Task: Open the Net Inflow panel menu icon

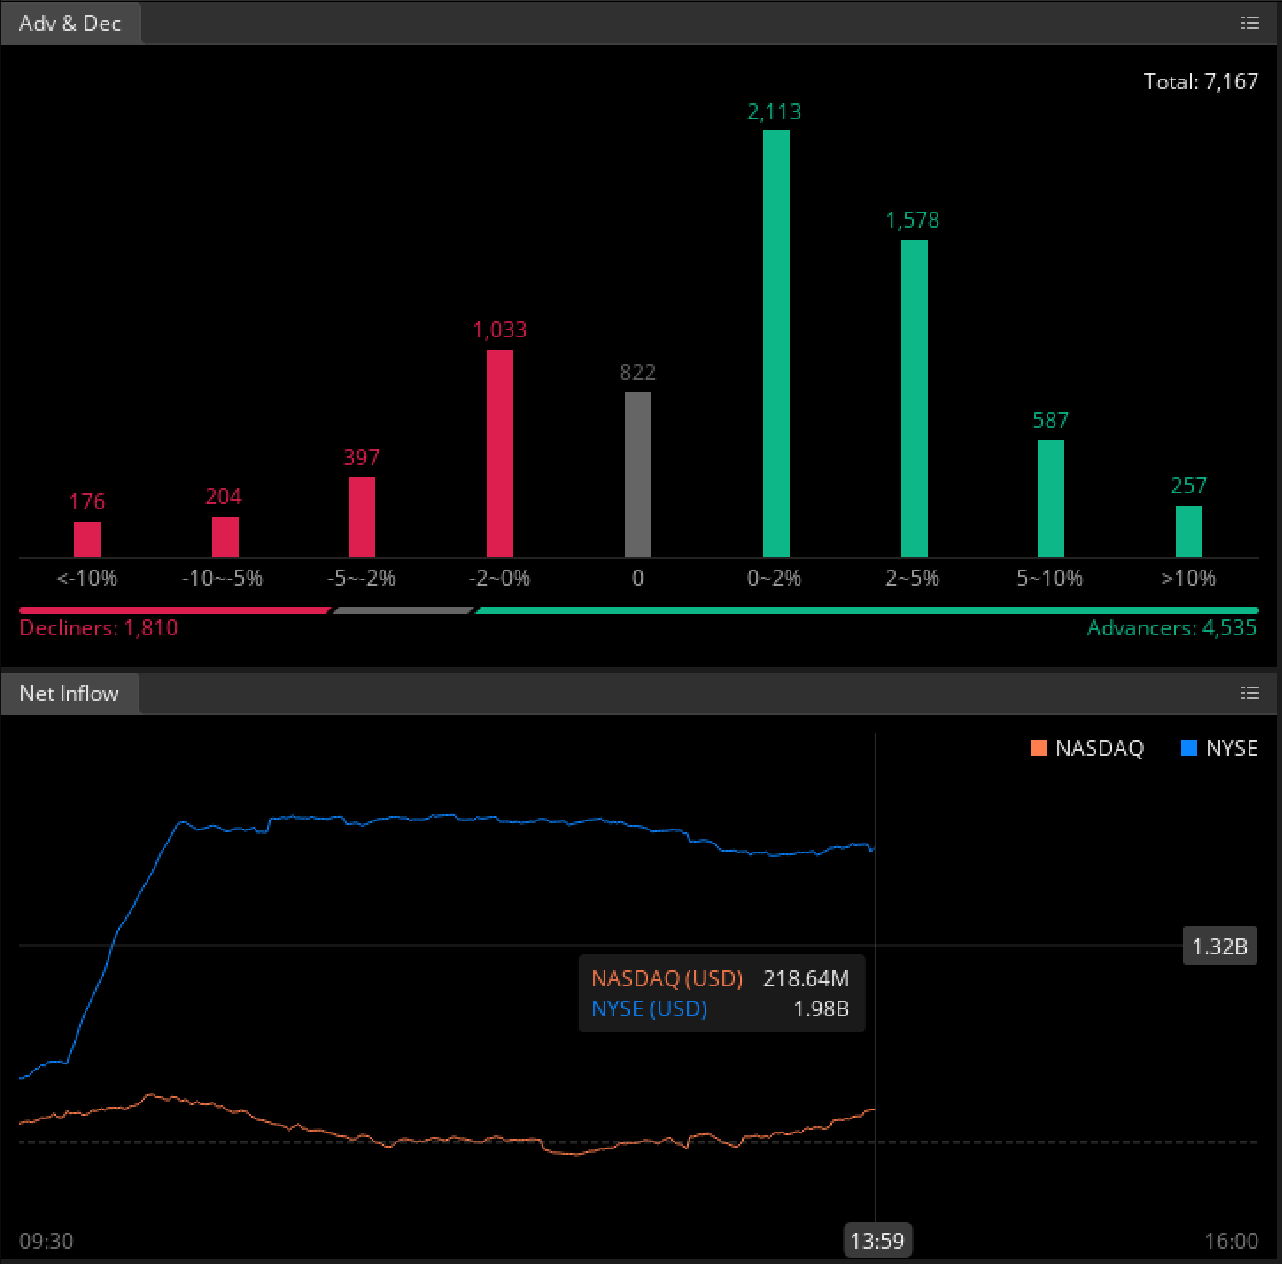Action: pos(1249,693)
